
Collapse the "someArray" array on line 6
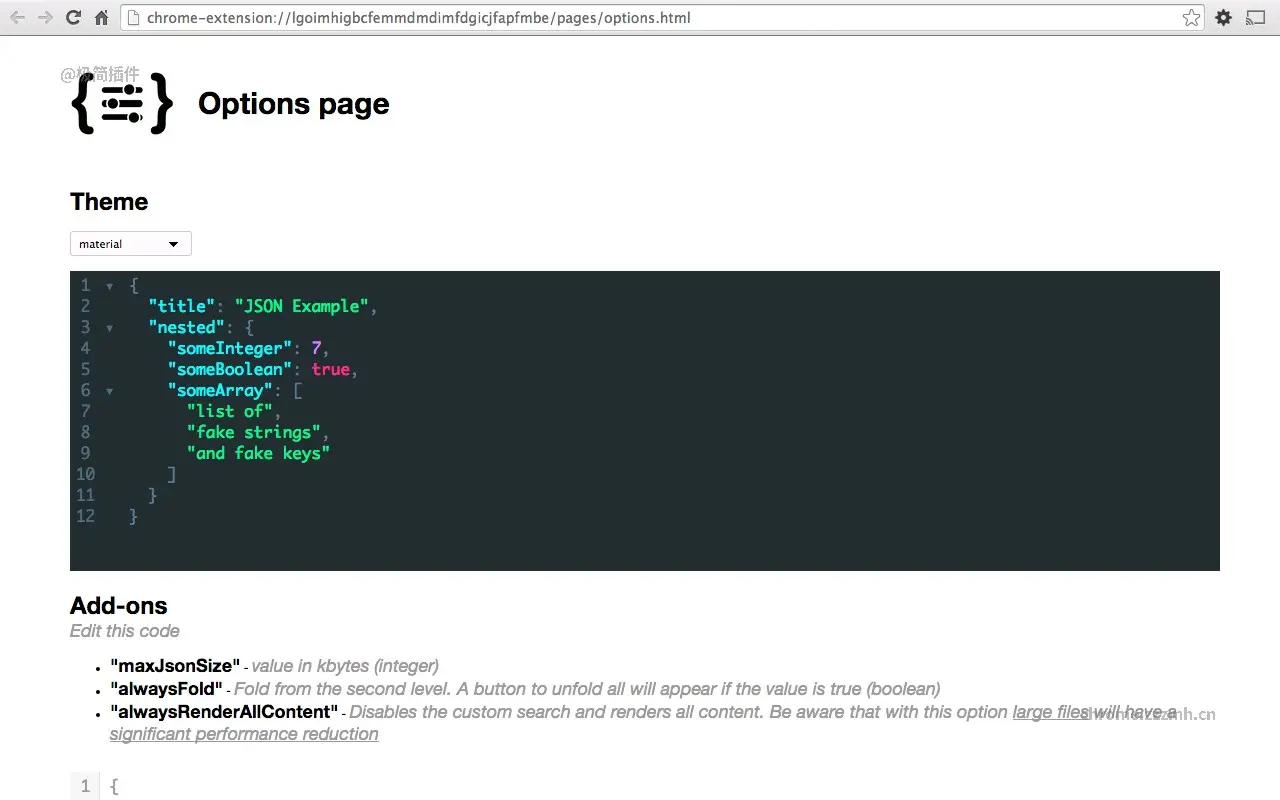click(109, 390)
